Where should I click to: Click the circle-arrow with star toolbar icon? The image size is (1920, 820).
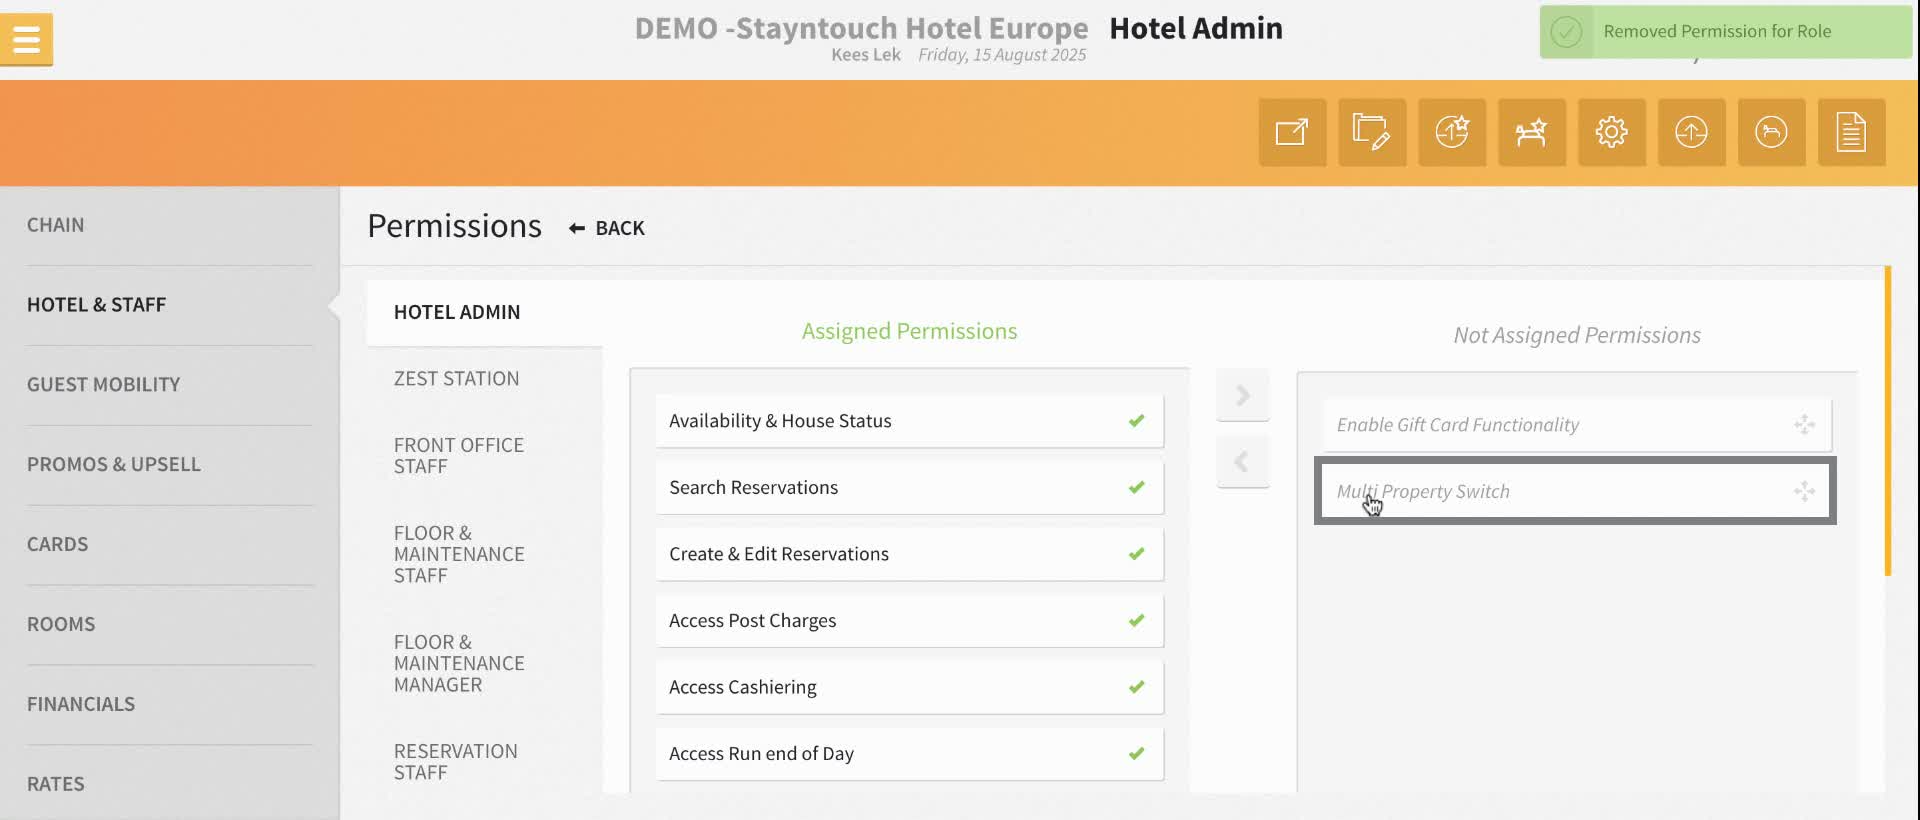pyautogui.click(x=1452, y=132)
